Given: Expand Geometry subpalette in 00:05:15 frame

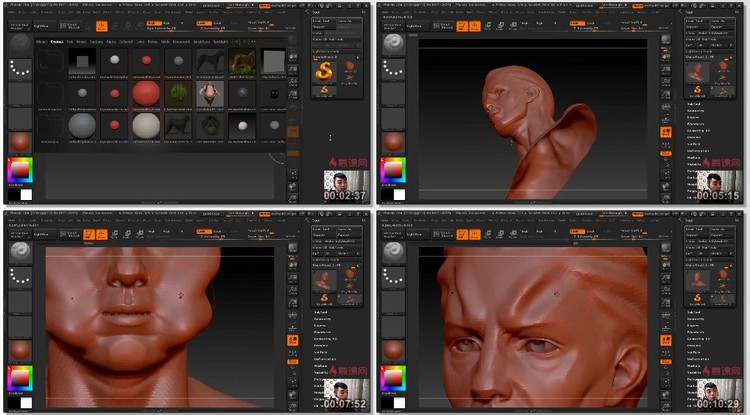Looking at the screenshot, I should (x=695, y=110).
